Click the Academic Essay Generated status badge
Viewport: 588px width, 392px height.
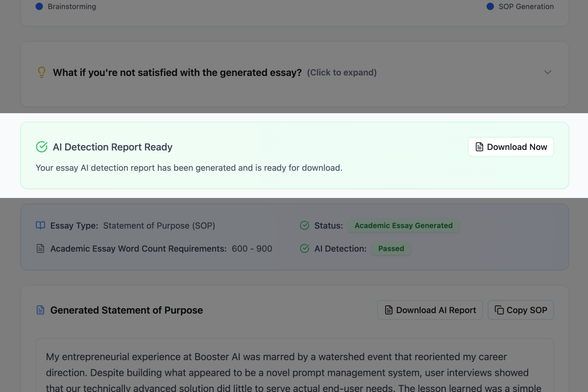[404, 225]
